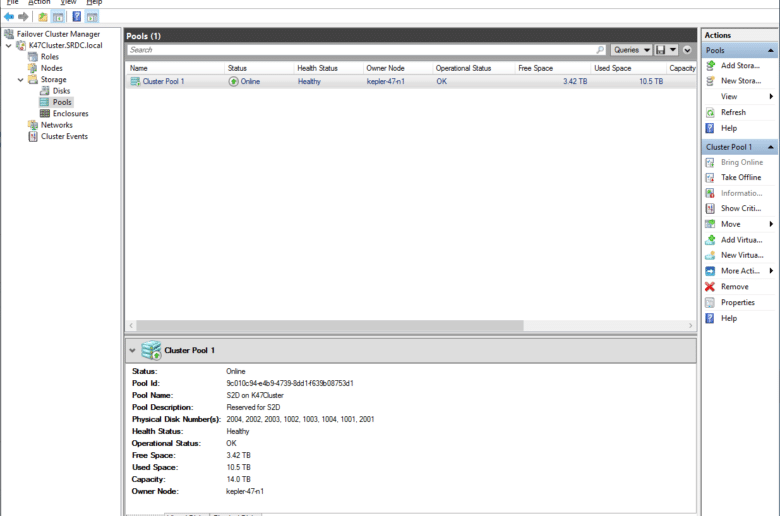The image size is (780, 516).
Task: Collapse the K47Cluster.SRDC.local tree node
Action: (x=8, y=45)
